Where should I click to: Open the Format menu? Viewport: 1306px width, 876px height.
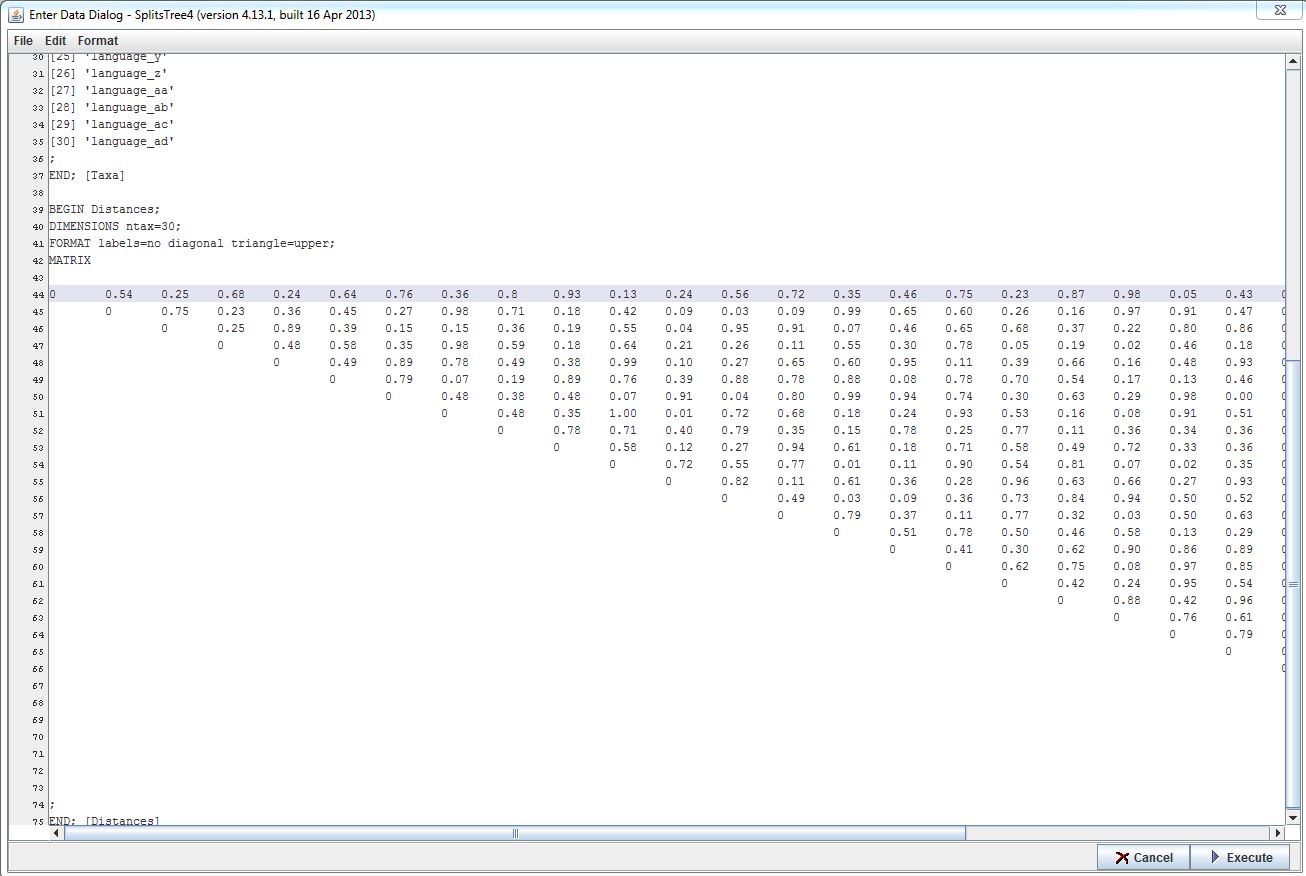pos(98,41)
